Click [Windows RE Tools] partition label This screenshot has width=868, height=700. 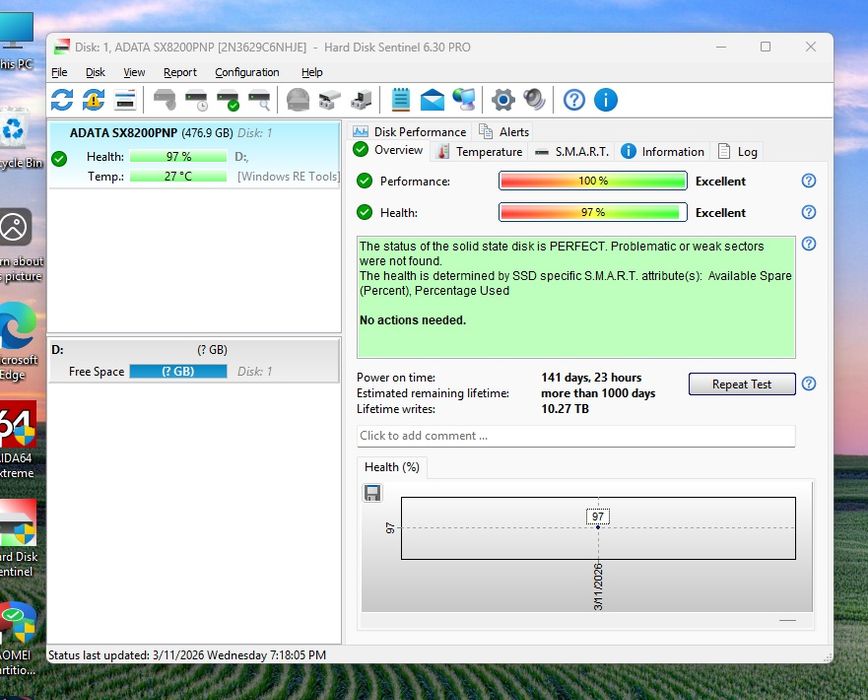tap(288, 177)
